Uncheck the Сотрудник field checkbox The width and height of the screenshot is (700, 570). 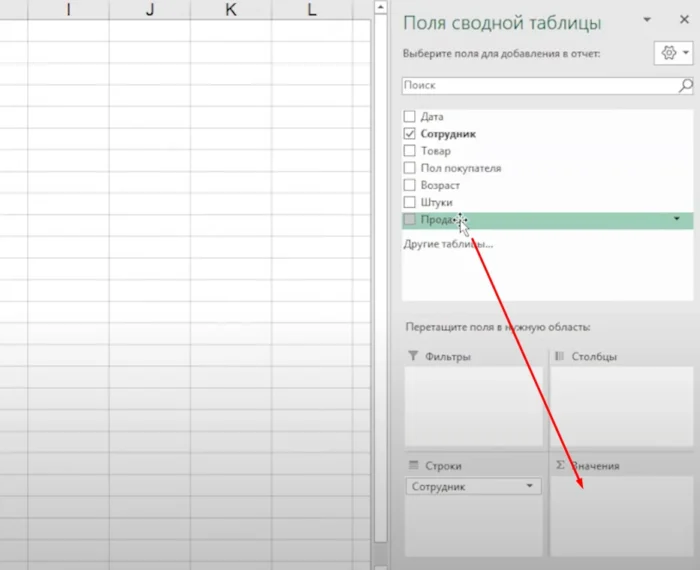[409, 134]
